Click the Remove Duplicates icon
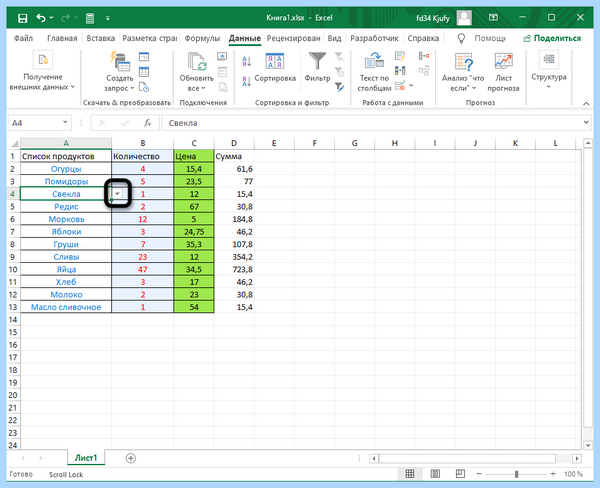 tap(400, 71)
